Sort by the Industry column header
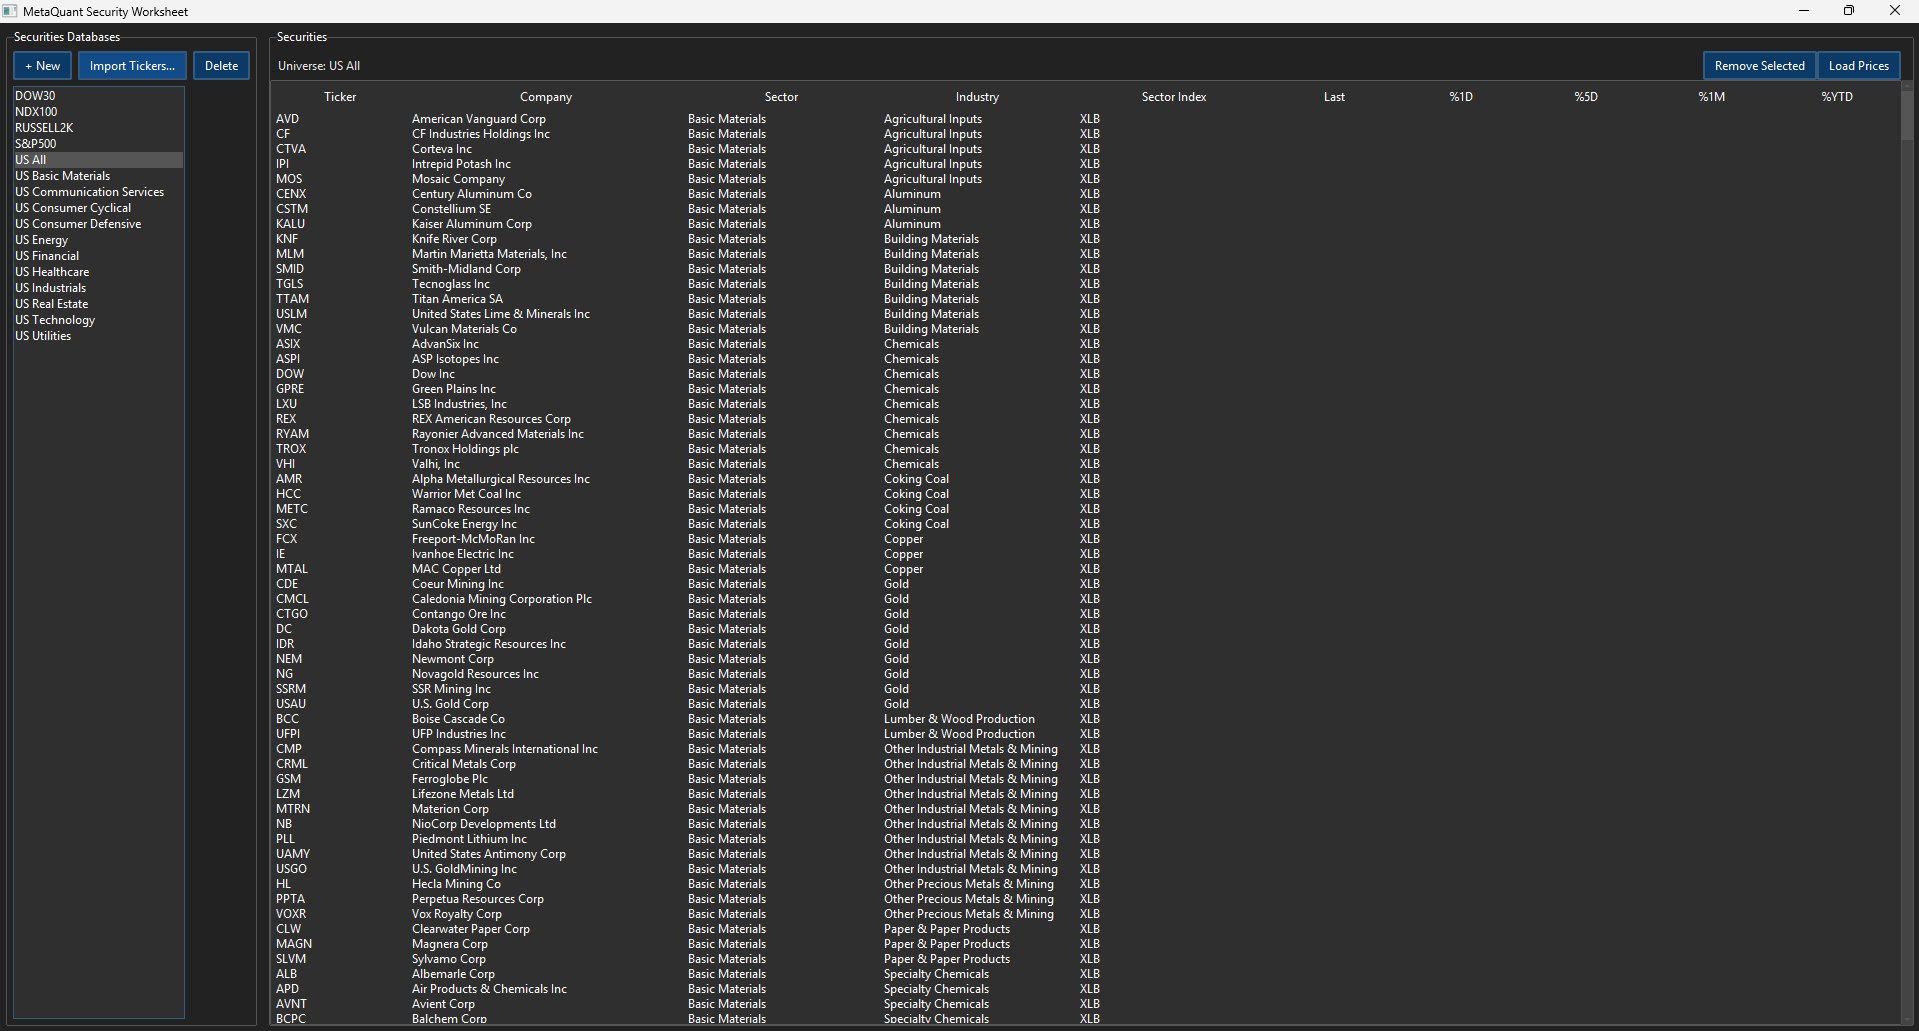 977,97
